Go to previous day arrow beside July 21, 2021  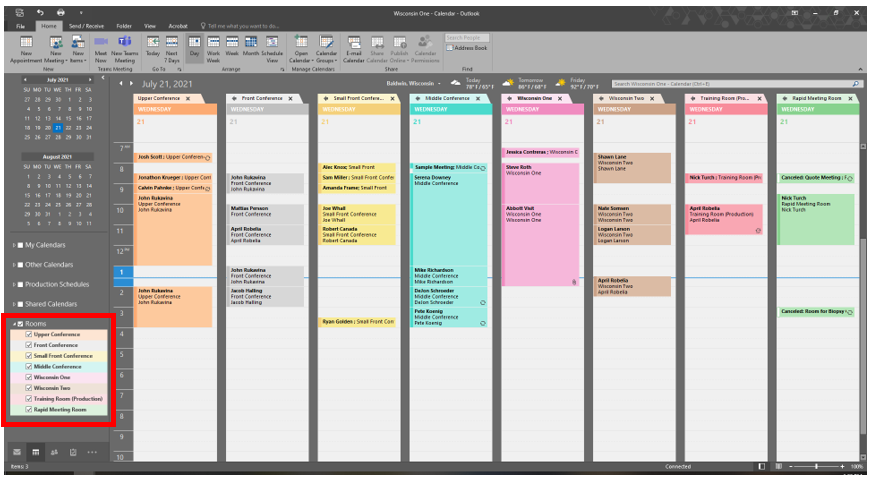(121, 83)
